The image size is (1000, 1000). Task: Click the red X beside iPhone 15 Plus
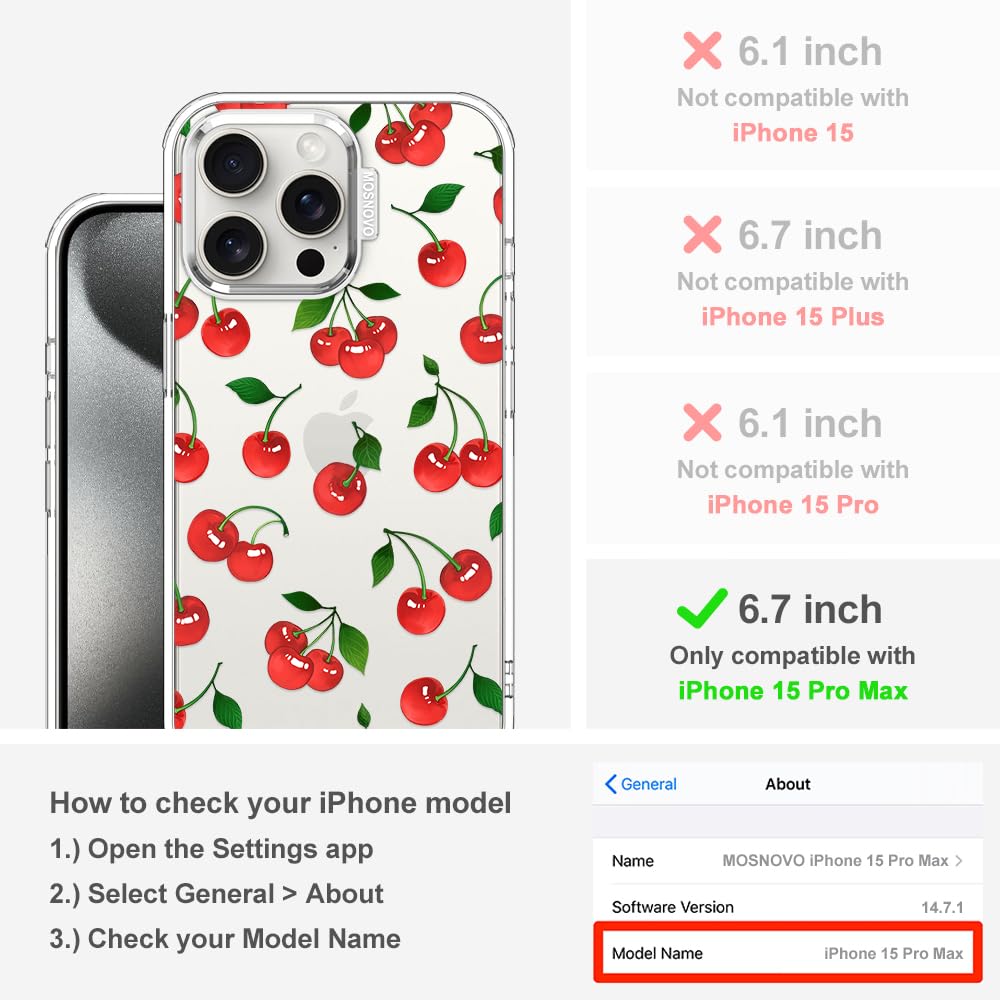point(702,235)
